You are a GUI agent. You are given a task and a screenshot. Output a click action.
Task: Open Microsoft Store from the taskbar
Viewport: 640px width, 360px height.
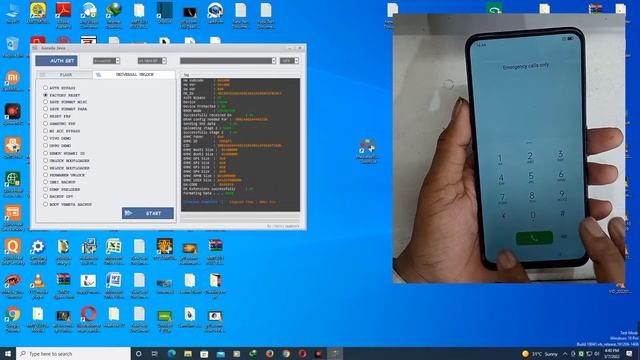(204, 353)
